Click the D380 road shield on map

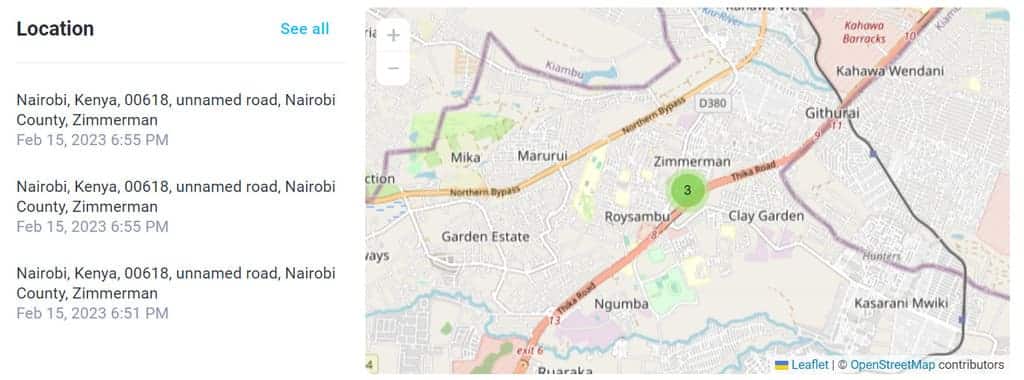point(712,103)
